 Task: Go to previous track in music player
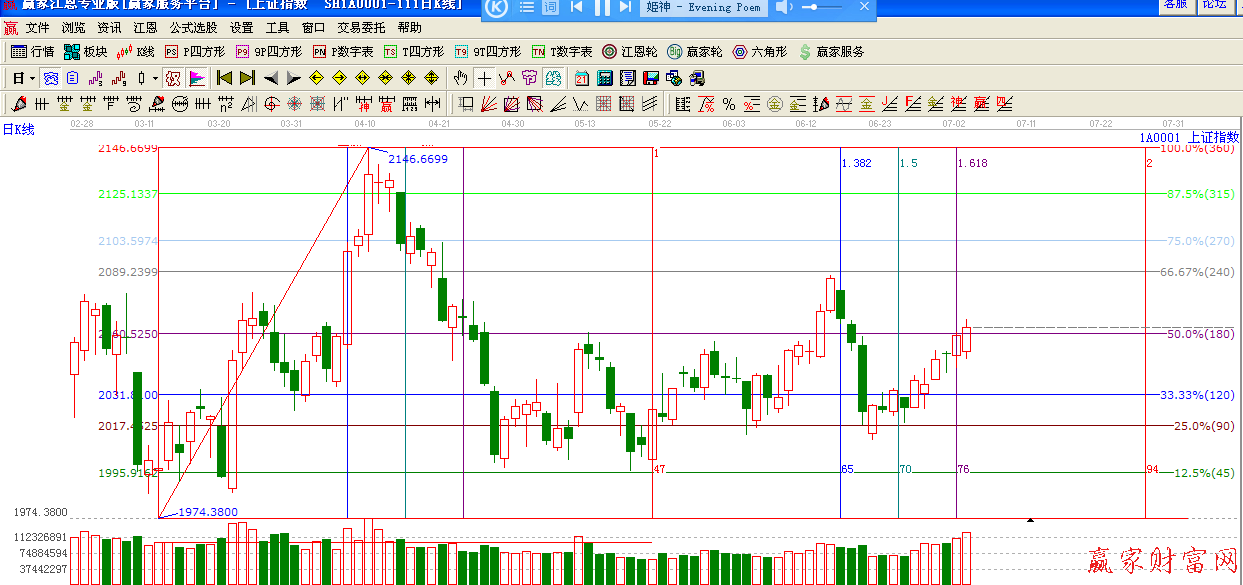(577, 7)
